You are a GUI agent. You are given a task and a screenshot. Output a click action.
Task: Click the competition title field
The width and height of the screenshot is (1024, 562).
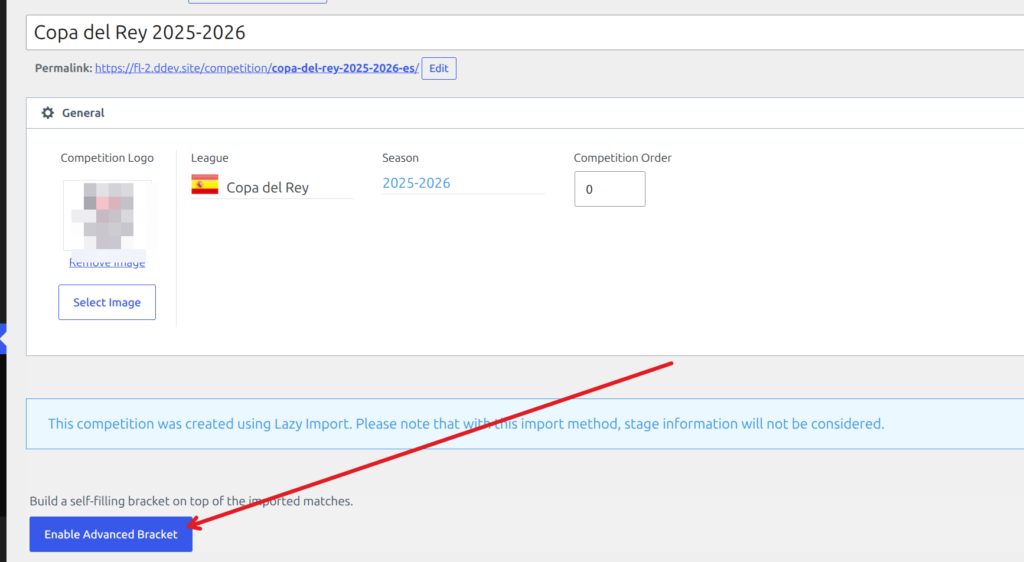[525, 33]
